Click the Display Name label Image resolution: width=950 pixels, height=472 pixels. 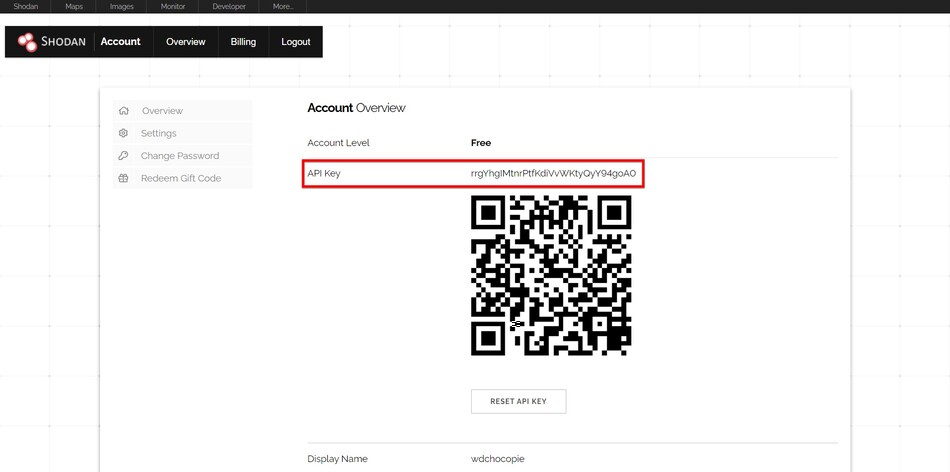337,459
